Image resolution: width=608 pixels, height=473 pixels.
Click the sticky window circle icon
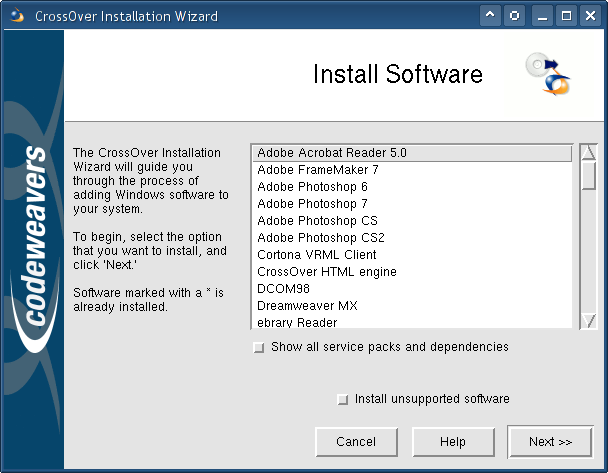point(514,16)
